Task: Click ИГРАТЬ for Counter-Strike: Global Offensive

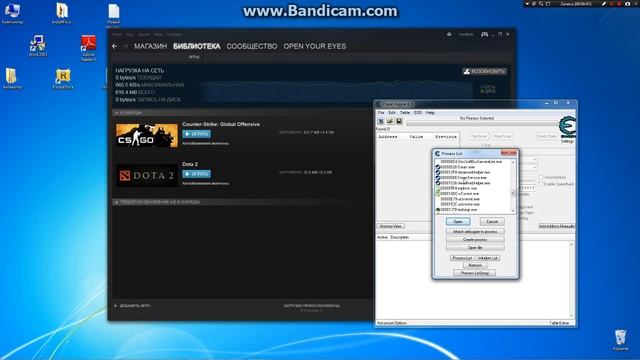Action: tap(196, 134)
